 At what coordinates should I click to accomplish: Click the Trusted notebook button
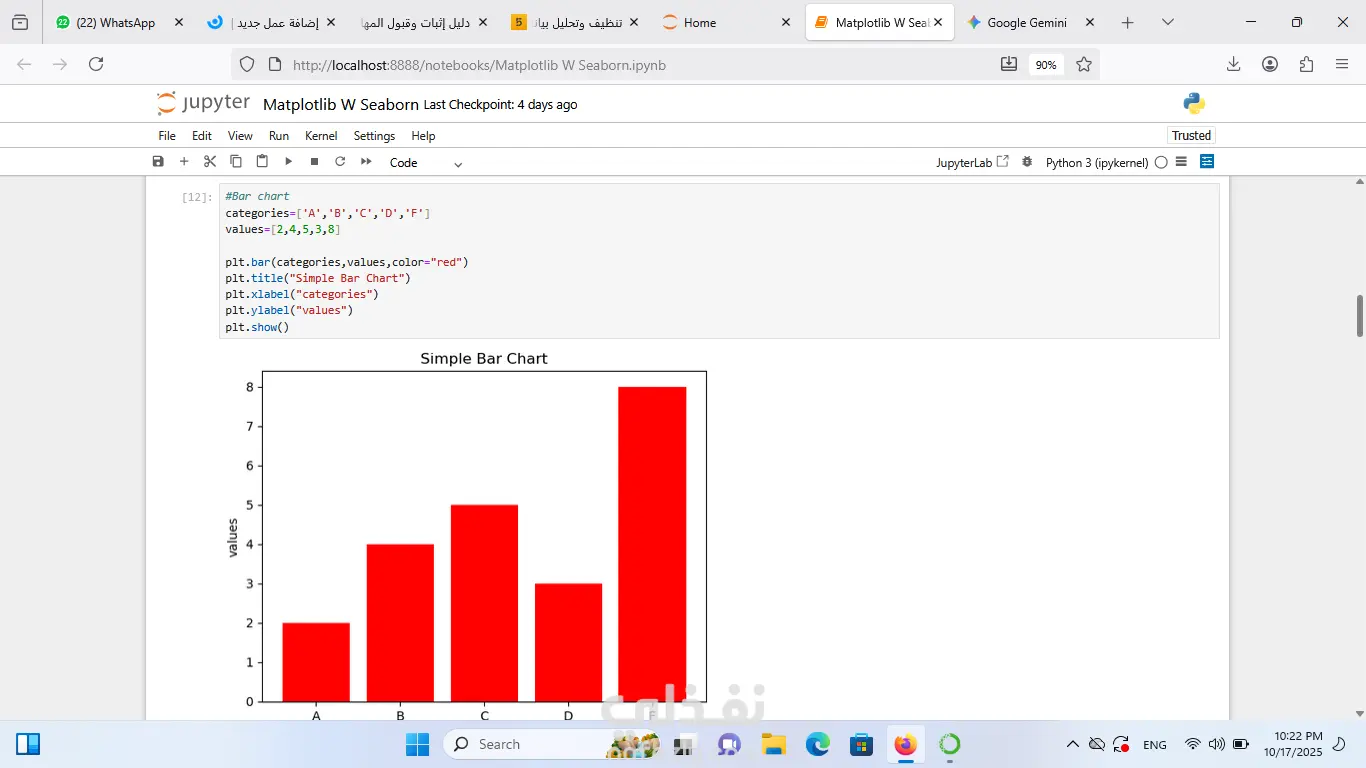(x=1191, y=136)
